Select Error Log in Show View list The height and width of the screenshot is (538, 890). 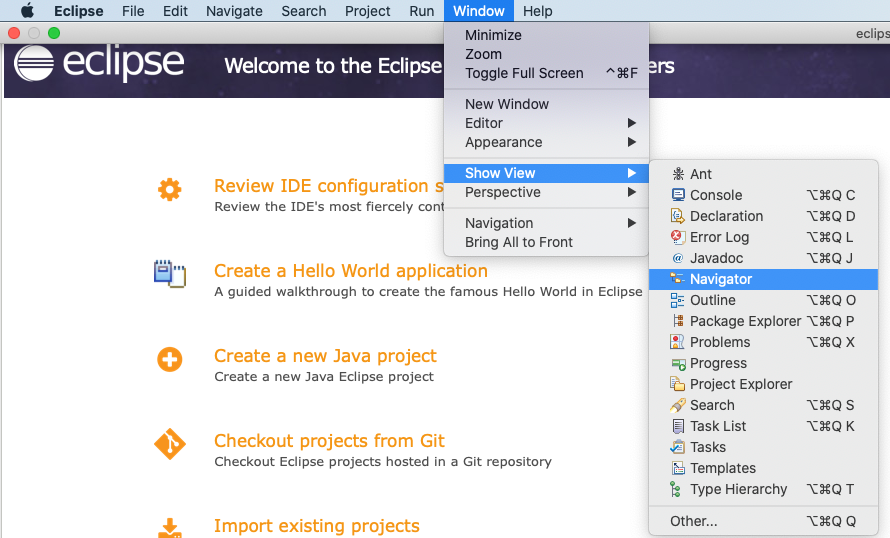[x=763, y=237]
